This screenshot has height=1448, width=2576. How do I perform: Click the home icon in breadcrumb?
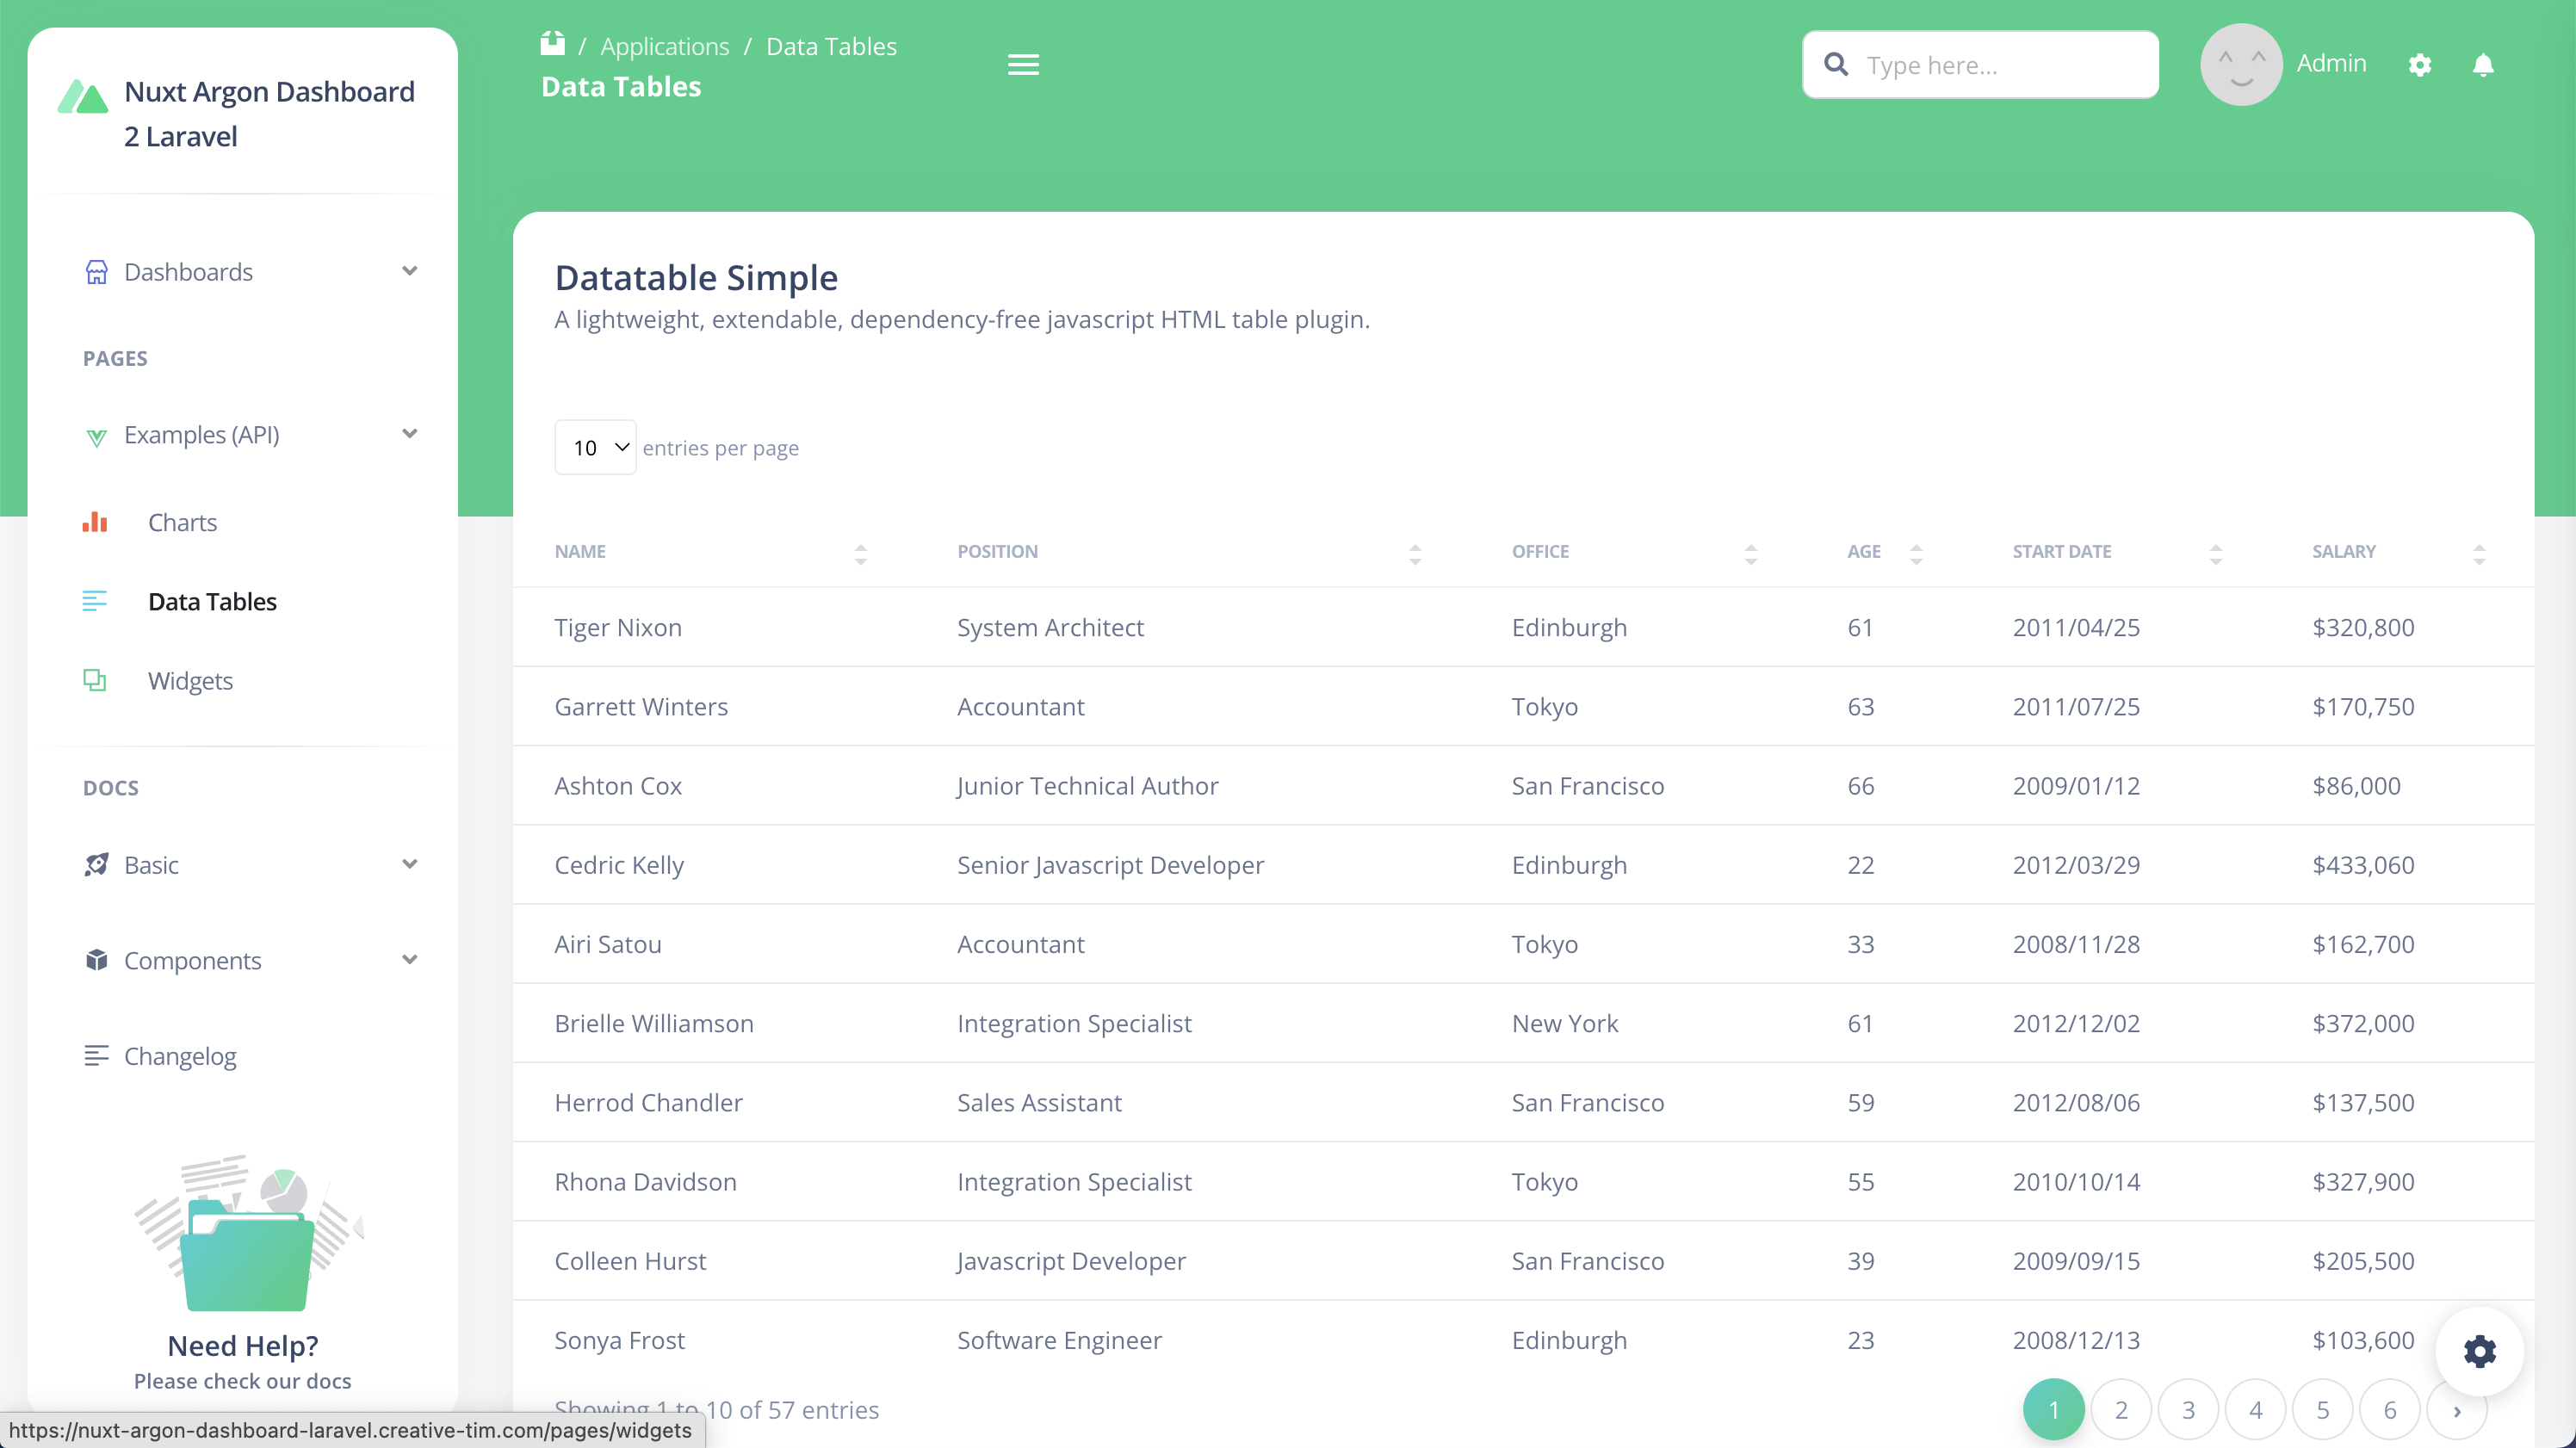tap(552, 44)
